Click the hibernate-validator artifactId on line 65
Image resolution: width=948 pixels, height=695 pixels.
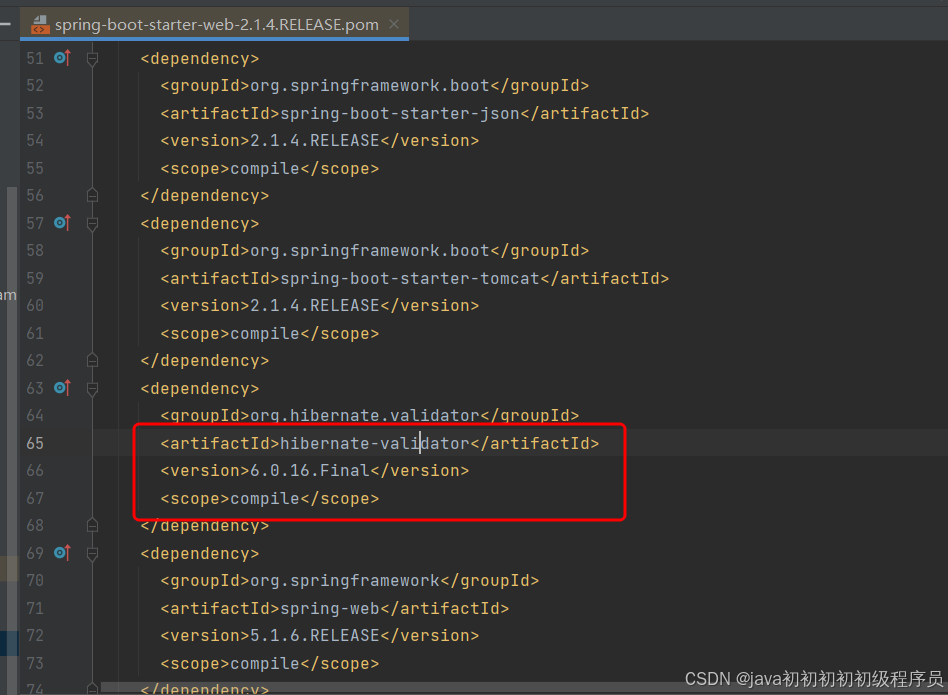tap(375, 444)
